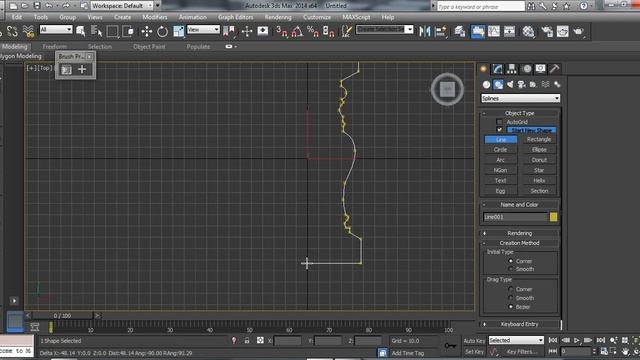Click the Set Keys key icon
Viewport: 640px width, 360px height.
[451, 346]
